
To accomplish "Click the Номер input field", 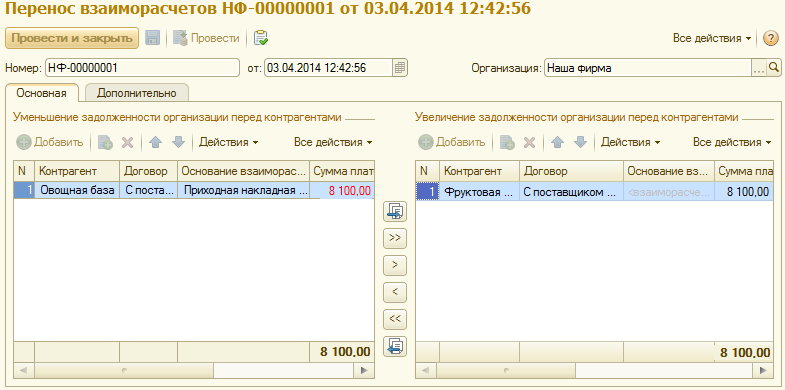I will coord(143,68).
